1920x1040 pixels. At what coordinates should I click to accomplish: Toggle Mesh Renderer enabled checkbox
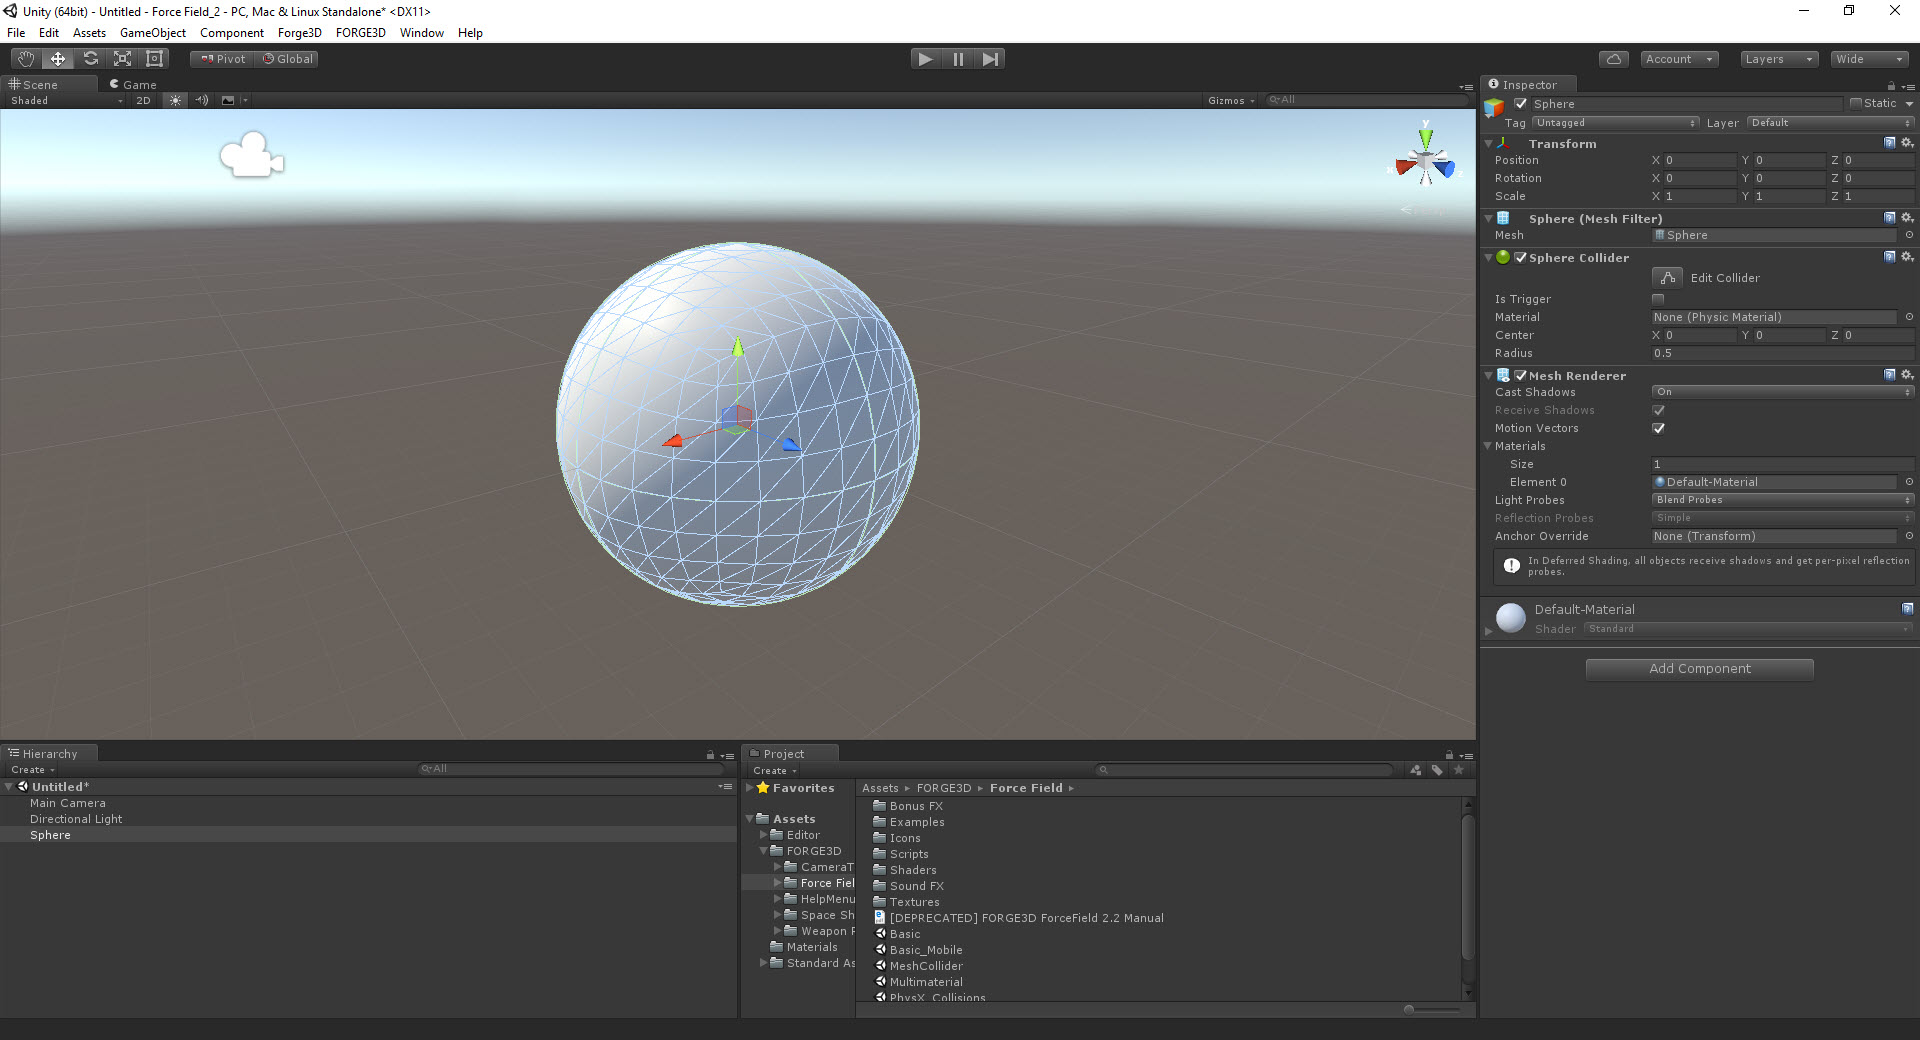point(1521,375)
